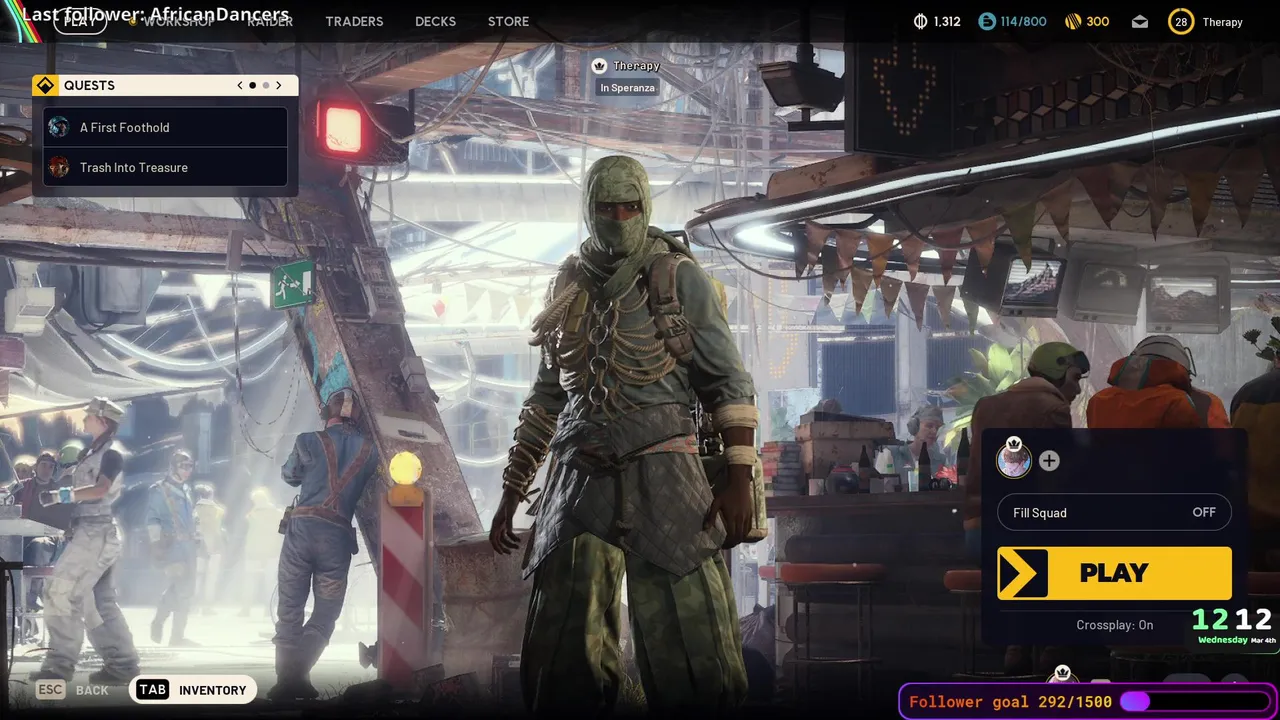Screen dimensions: 1280x720
Task: Go to previous quests page arrow
Action: pyautogui.click(x=240, y=85)
